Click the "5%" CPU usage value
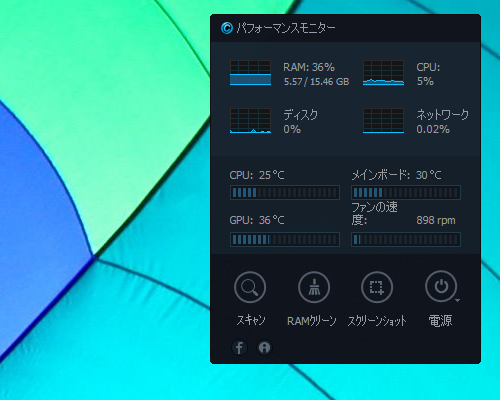 (425, 81)
